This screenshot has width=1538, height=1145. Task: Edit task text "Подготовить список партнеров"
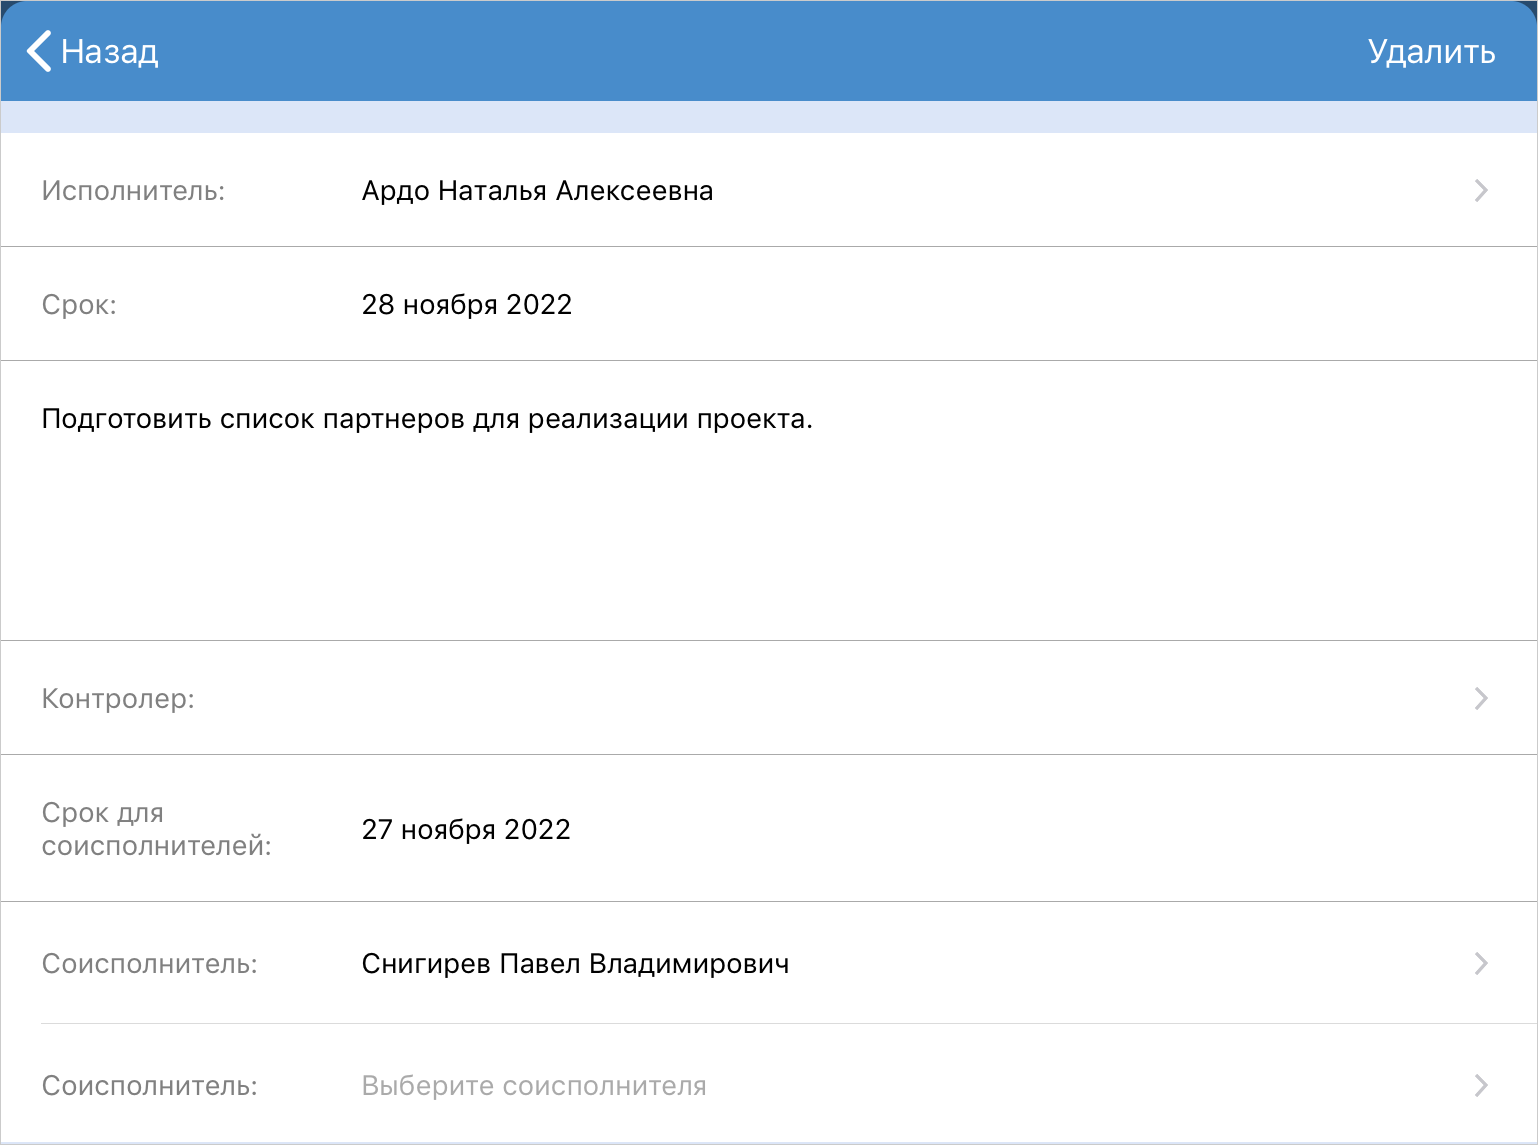pos(427,419)
